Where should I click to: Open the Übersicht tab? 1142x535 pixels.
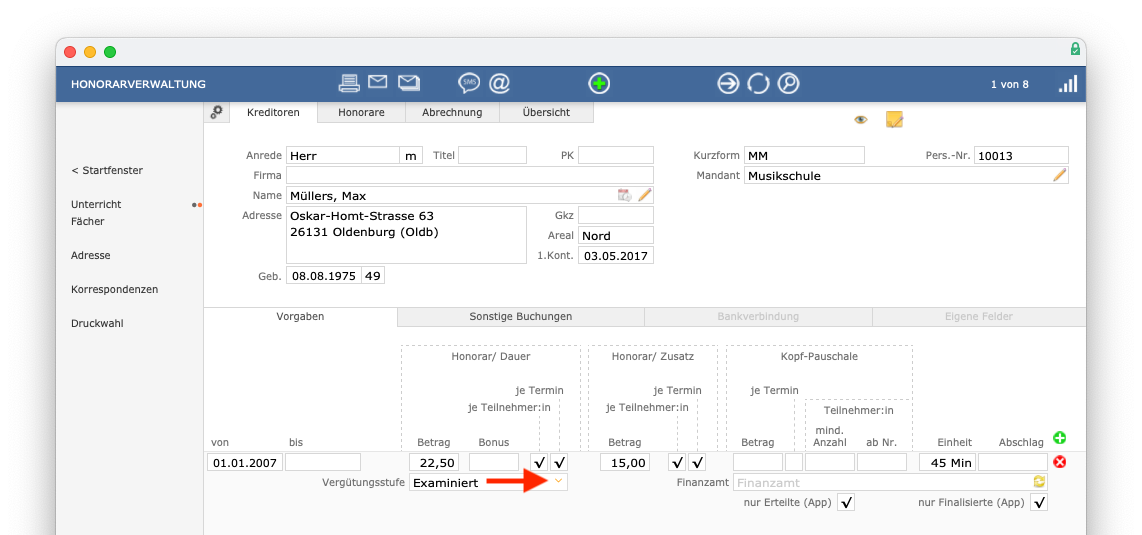point(546,112)
